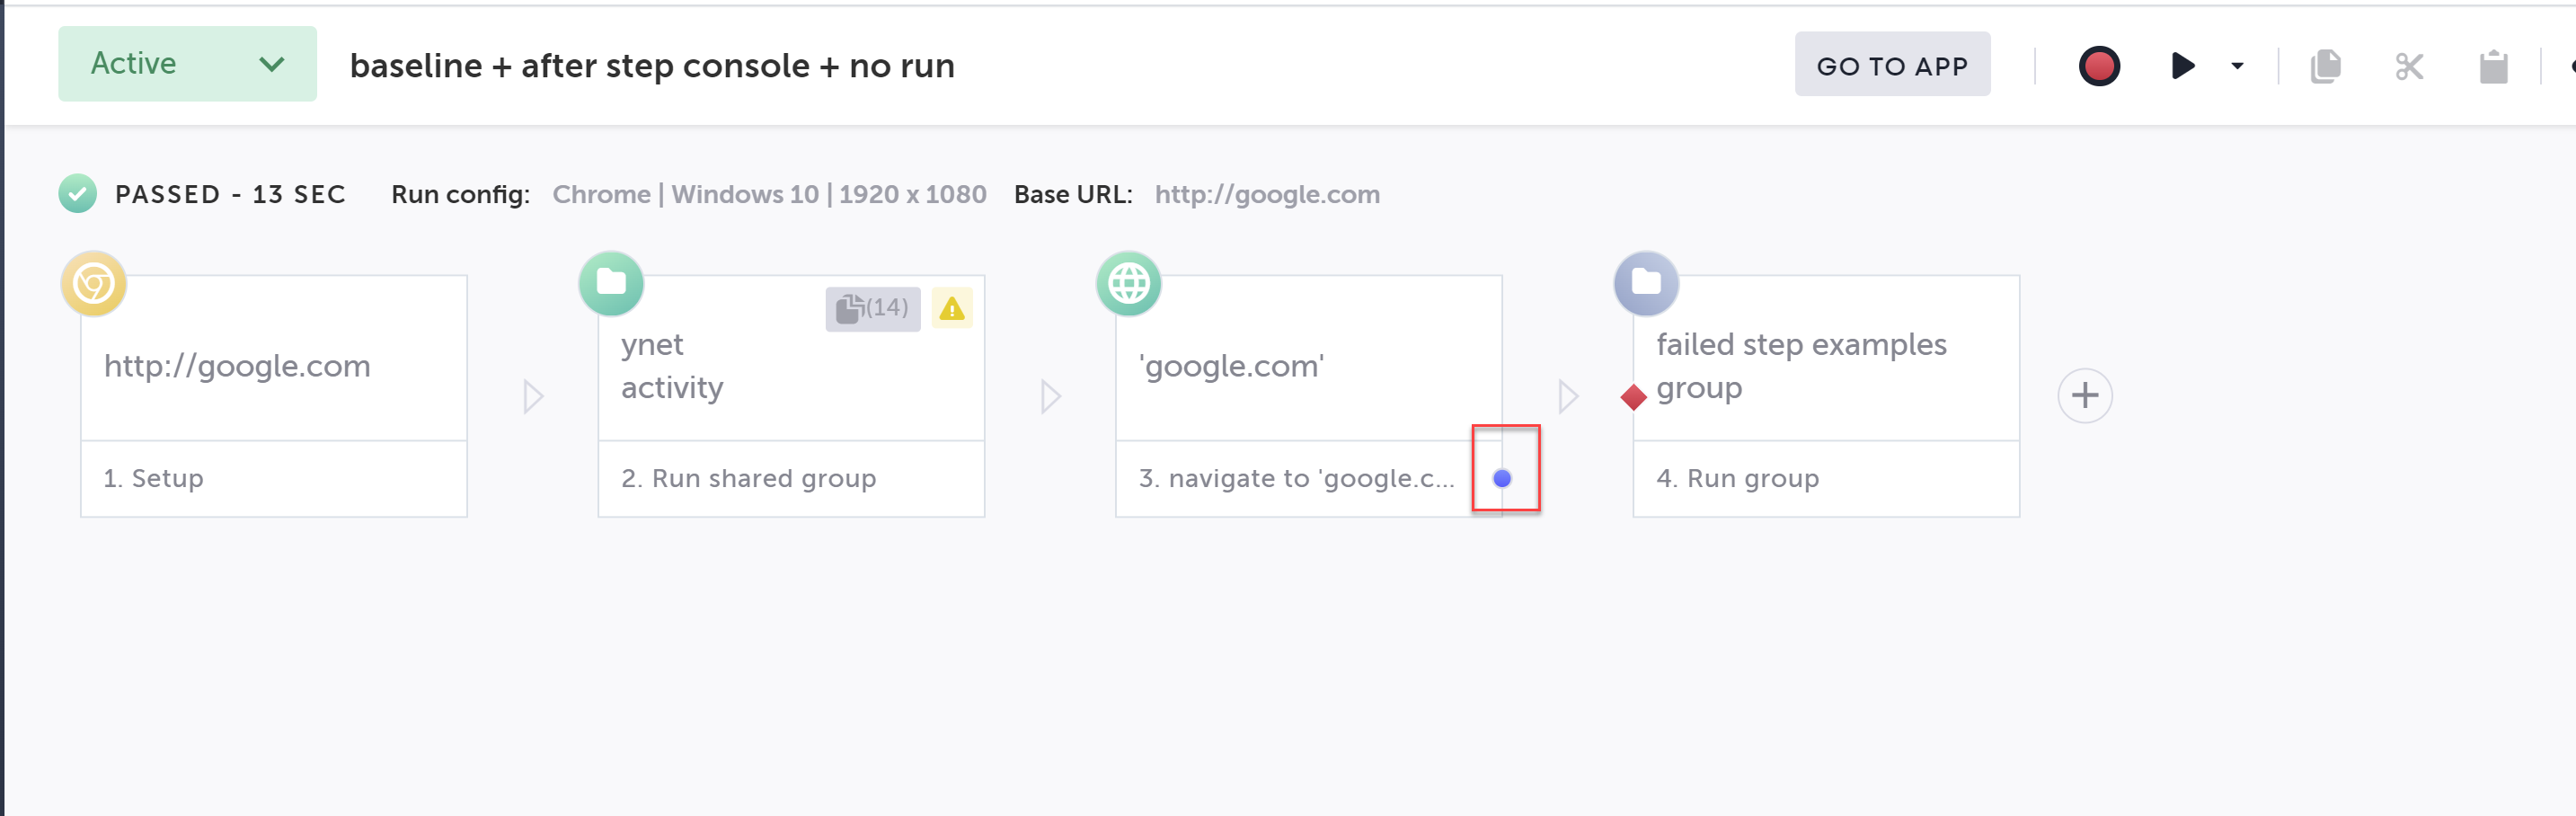Image resolution: width=2576 pixels, height=816 pixels.
Task: Run the test with the play button
Action: pyautogui.click(x=2183, y=66)
